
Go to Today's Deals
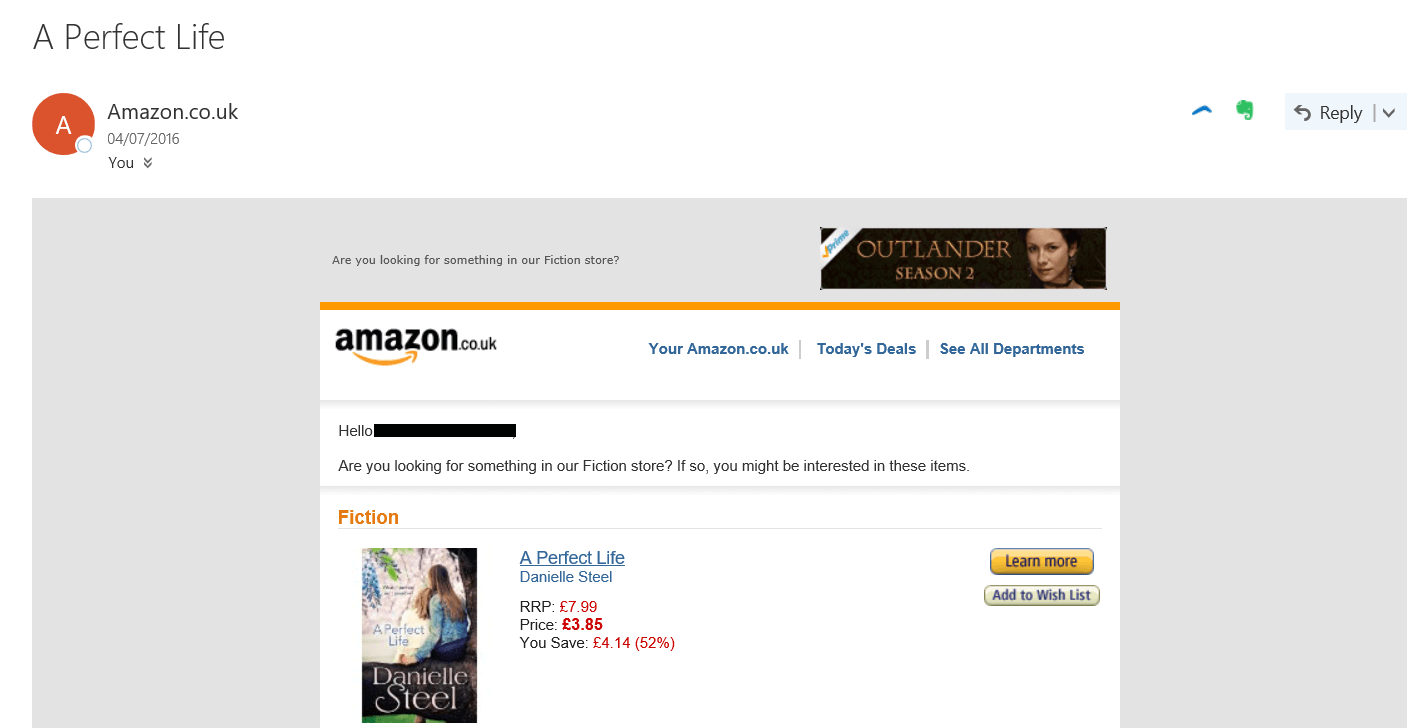[866, 349]
